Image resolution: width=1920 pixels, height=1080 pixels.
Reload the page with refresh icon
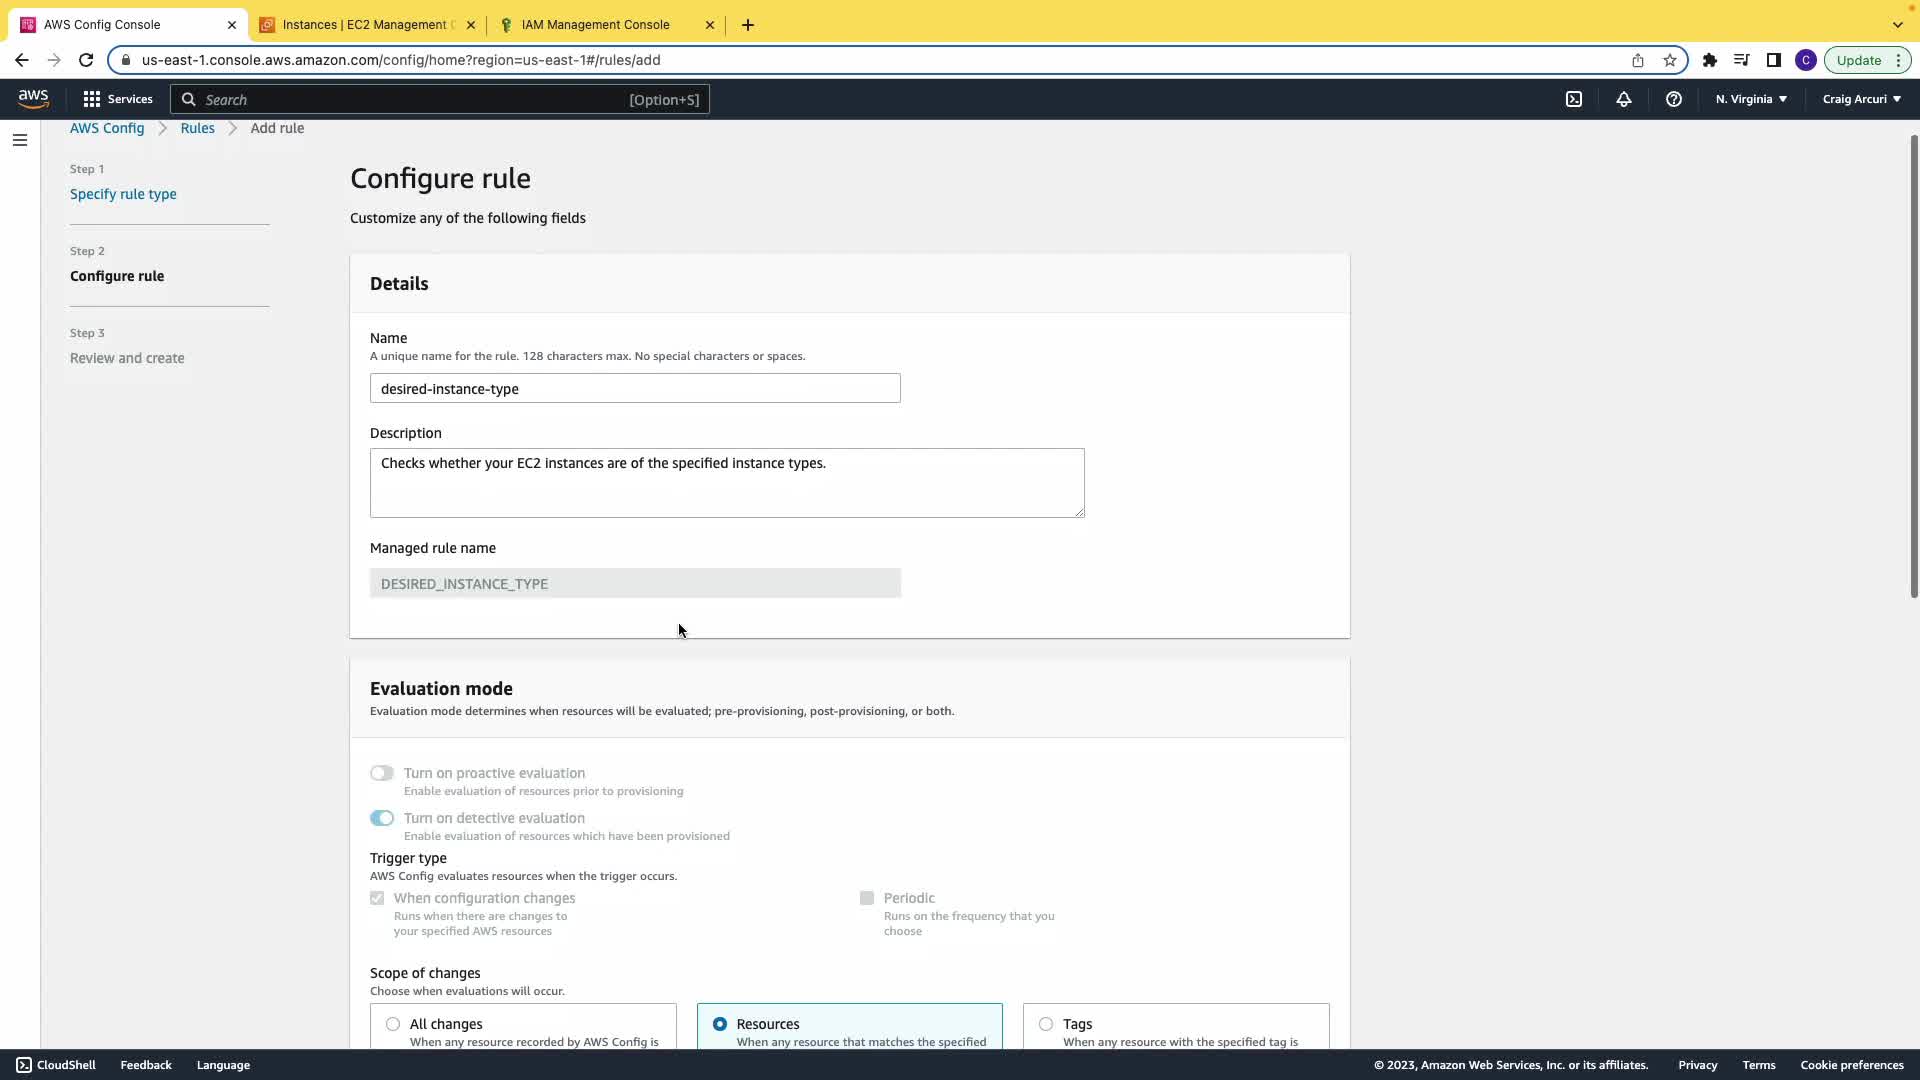tap(86, 60)
